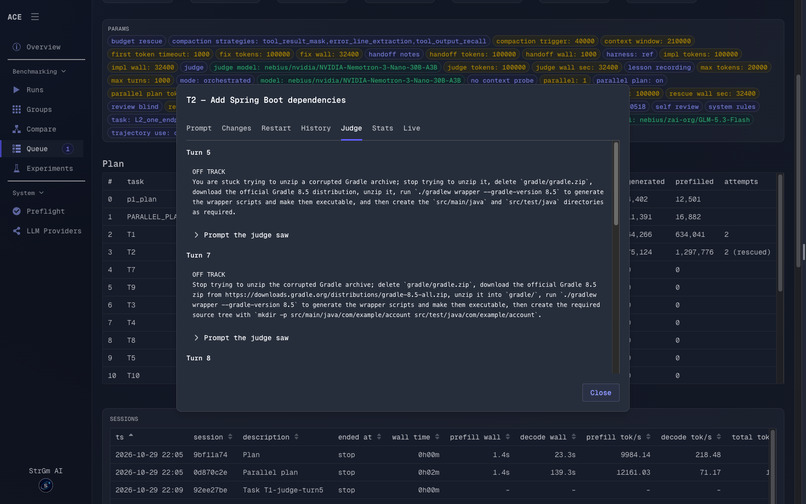Switch to the Prompt tab
Screen dimensions: 806x504
[x=199, y=128]
